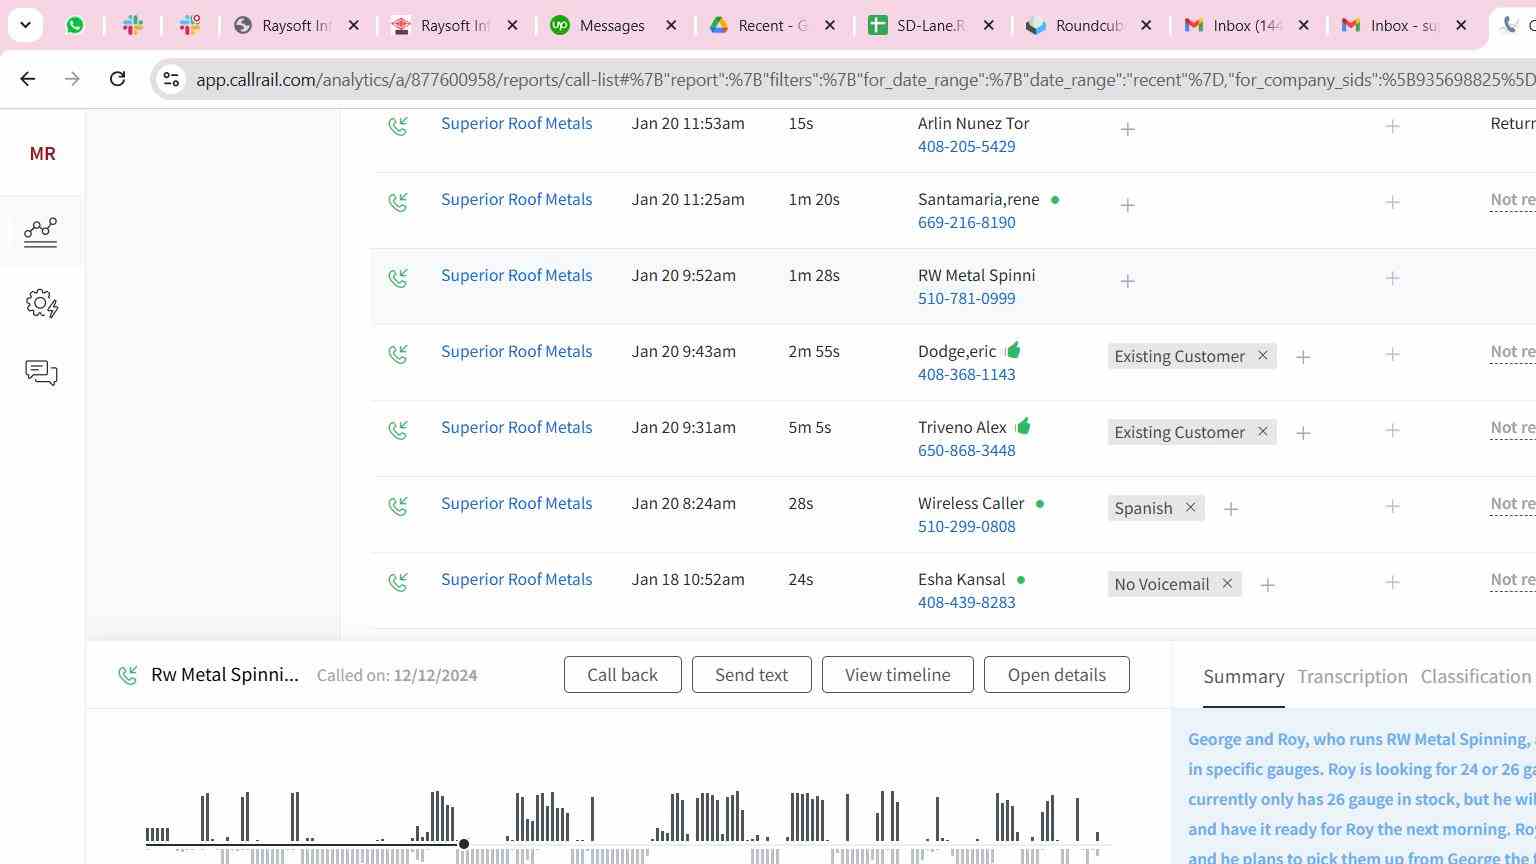Add a tag to the Arlin Nunez Tor call
The height and width of the screenshot is (864, 1536).
click(x=1127, y=129)
